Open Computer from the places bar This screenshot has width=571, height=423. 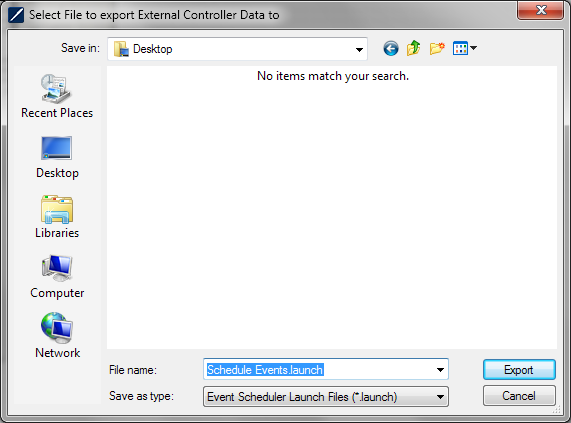(x=57, y=277)
